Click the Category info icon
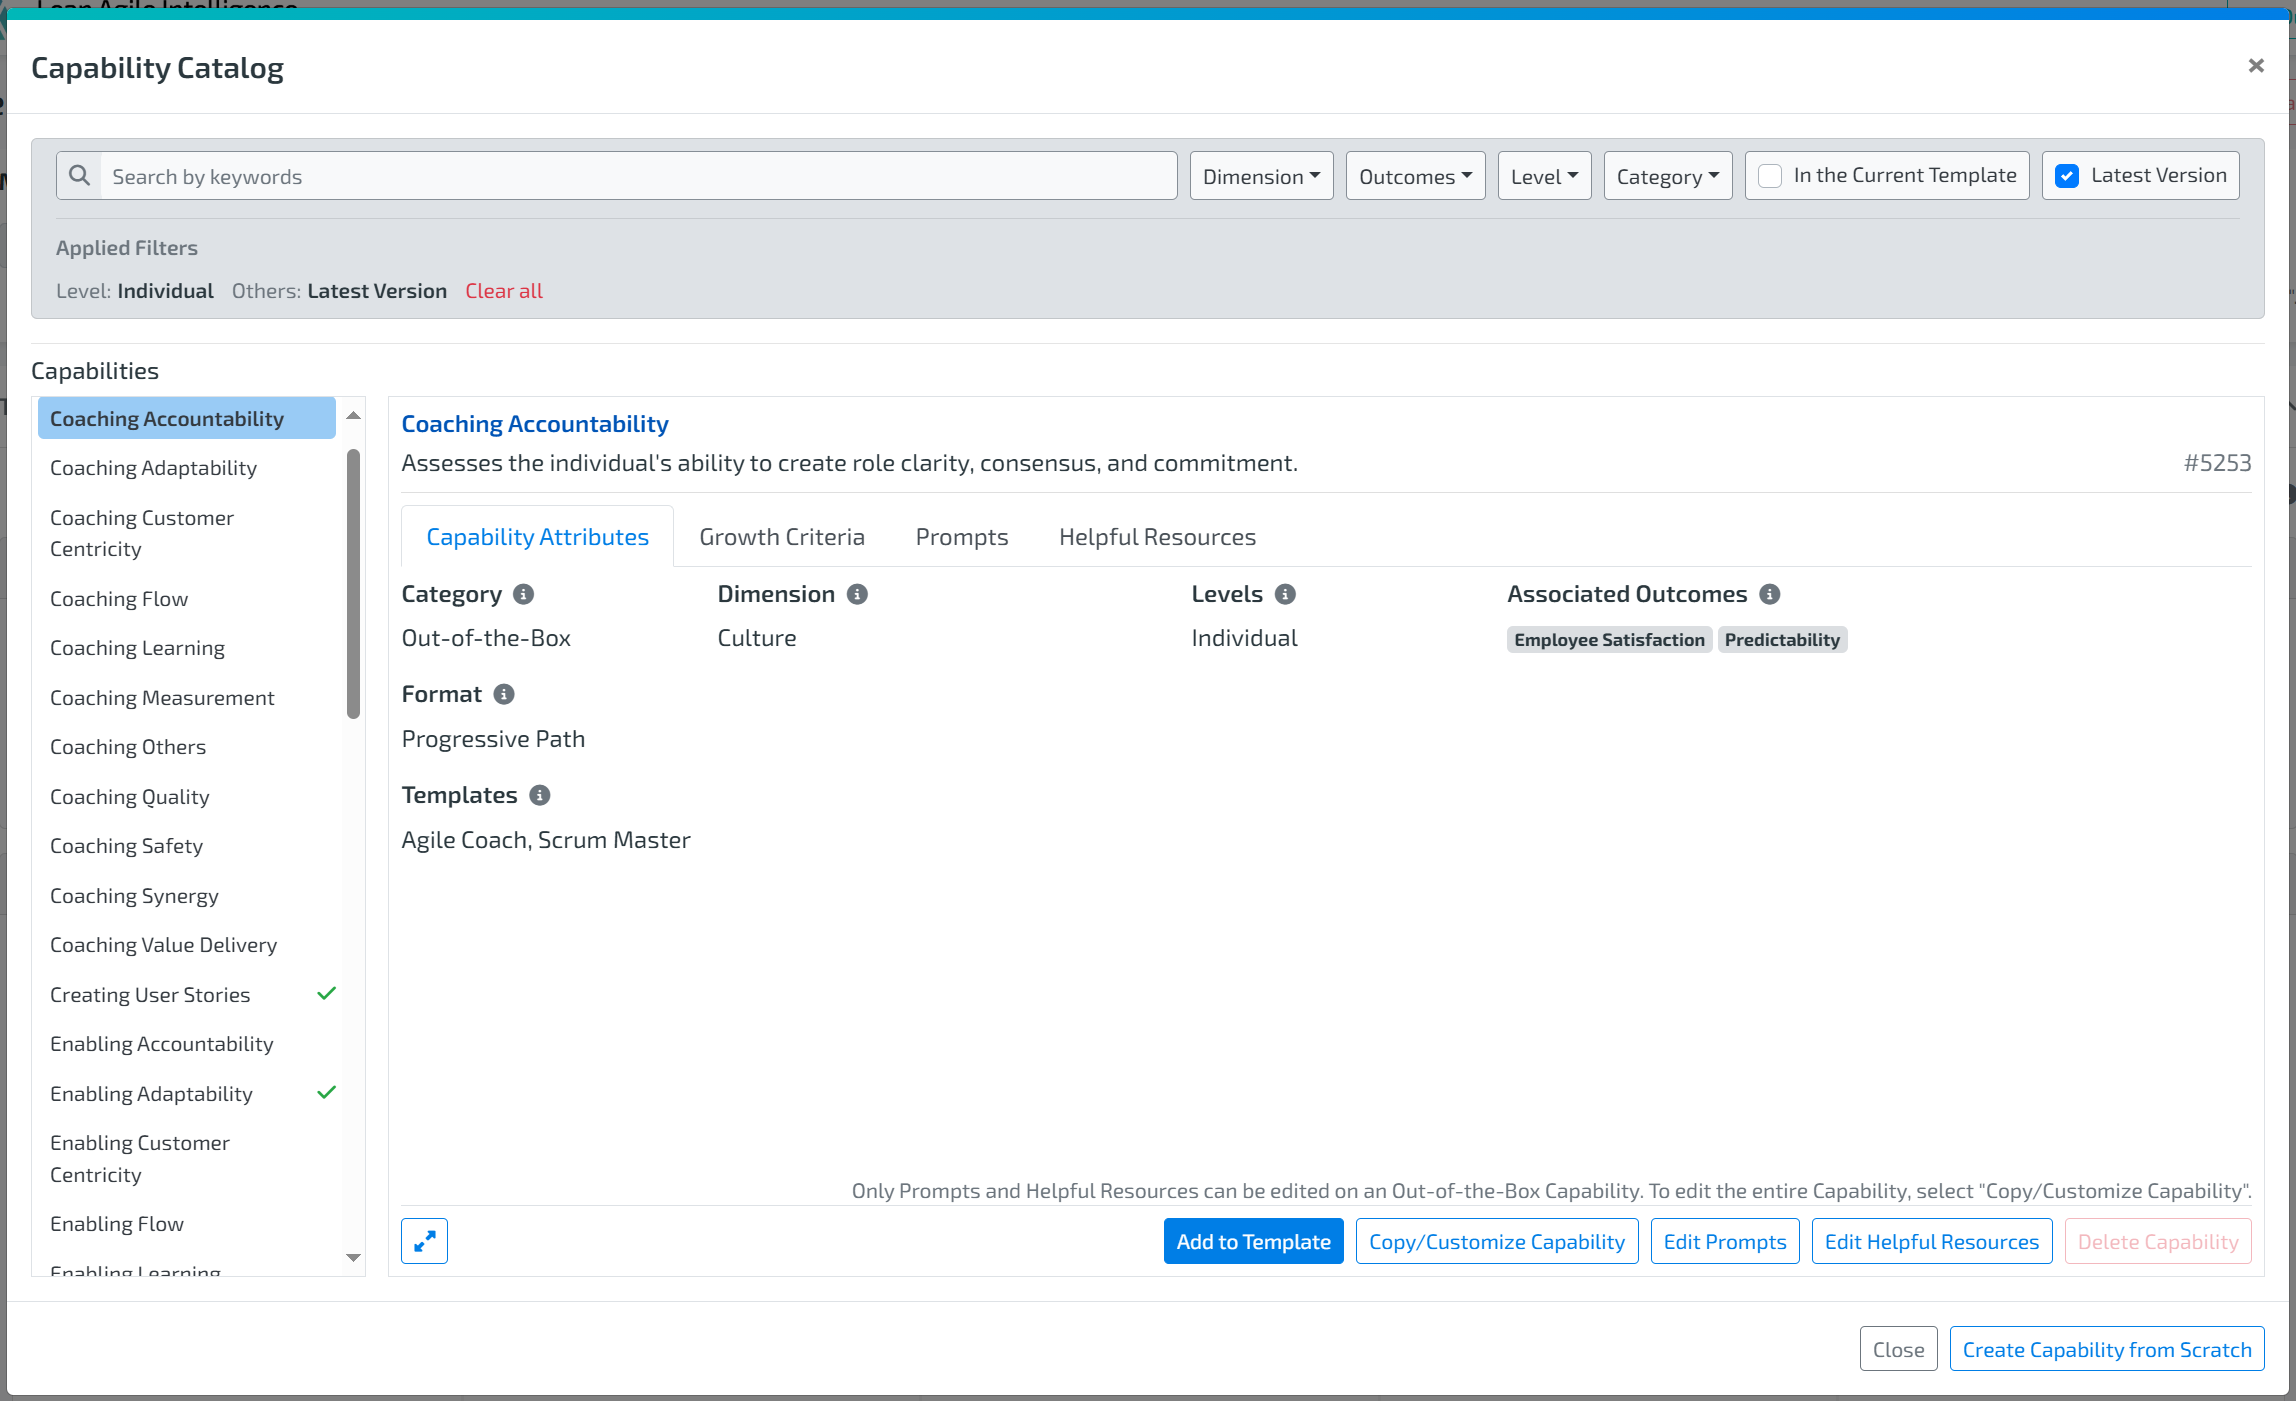Screen dimensions: 2296x1401 click(x=523, y=594)
